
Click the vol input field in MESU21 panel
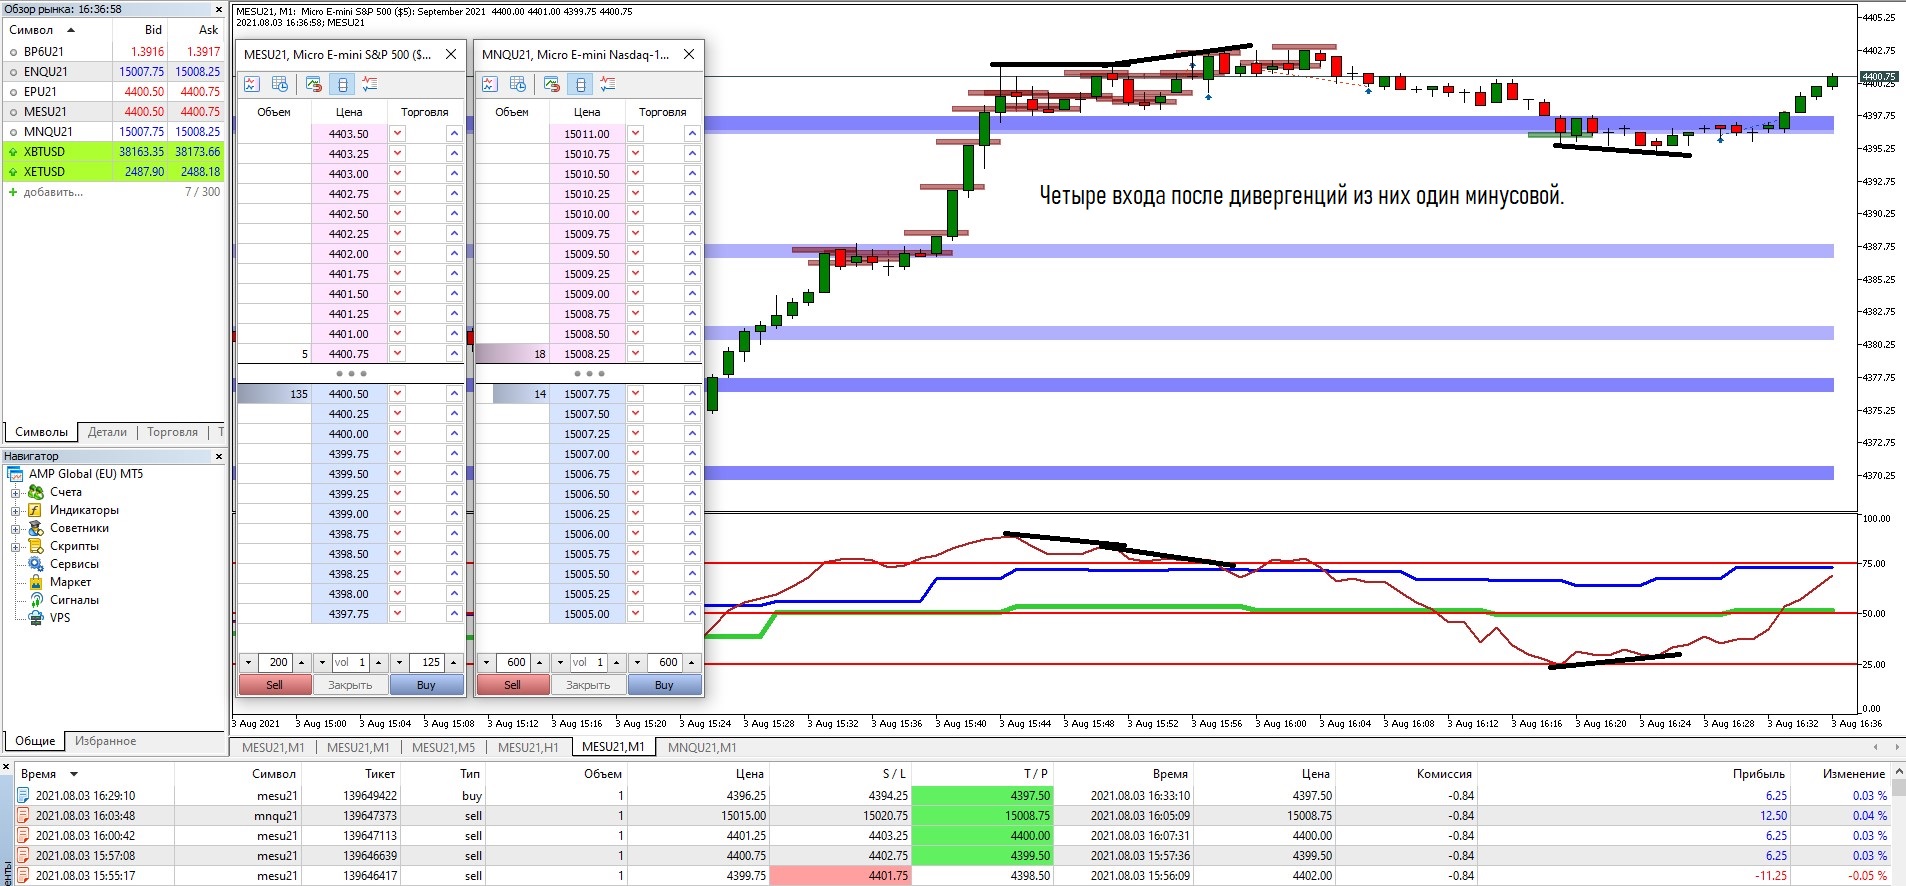coord(350,663)
